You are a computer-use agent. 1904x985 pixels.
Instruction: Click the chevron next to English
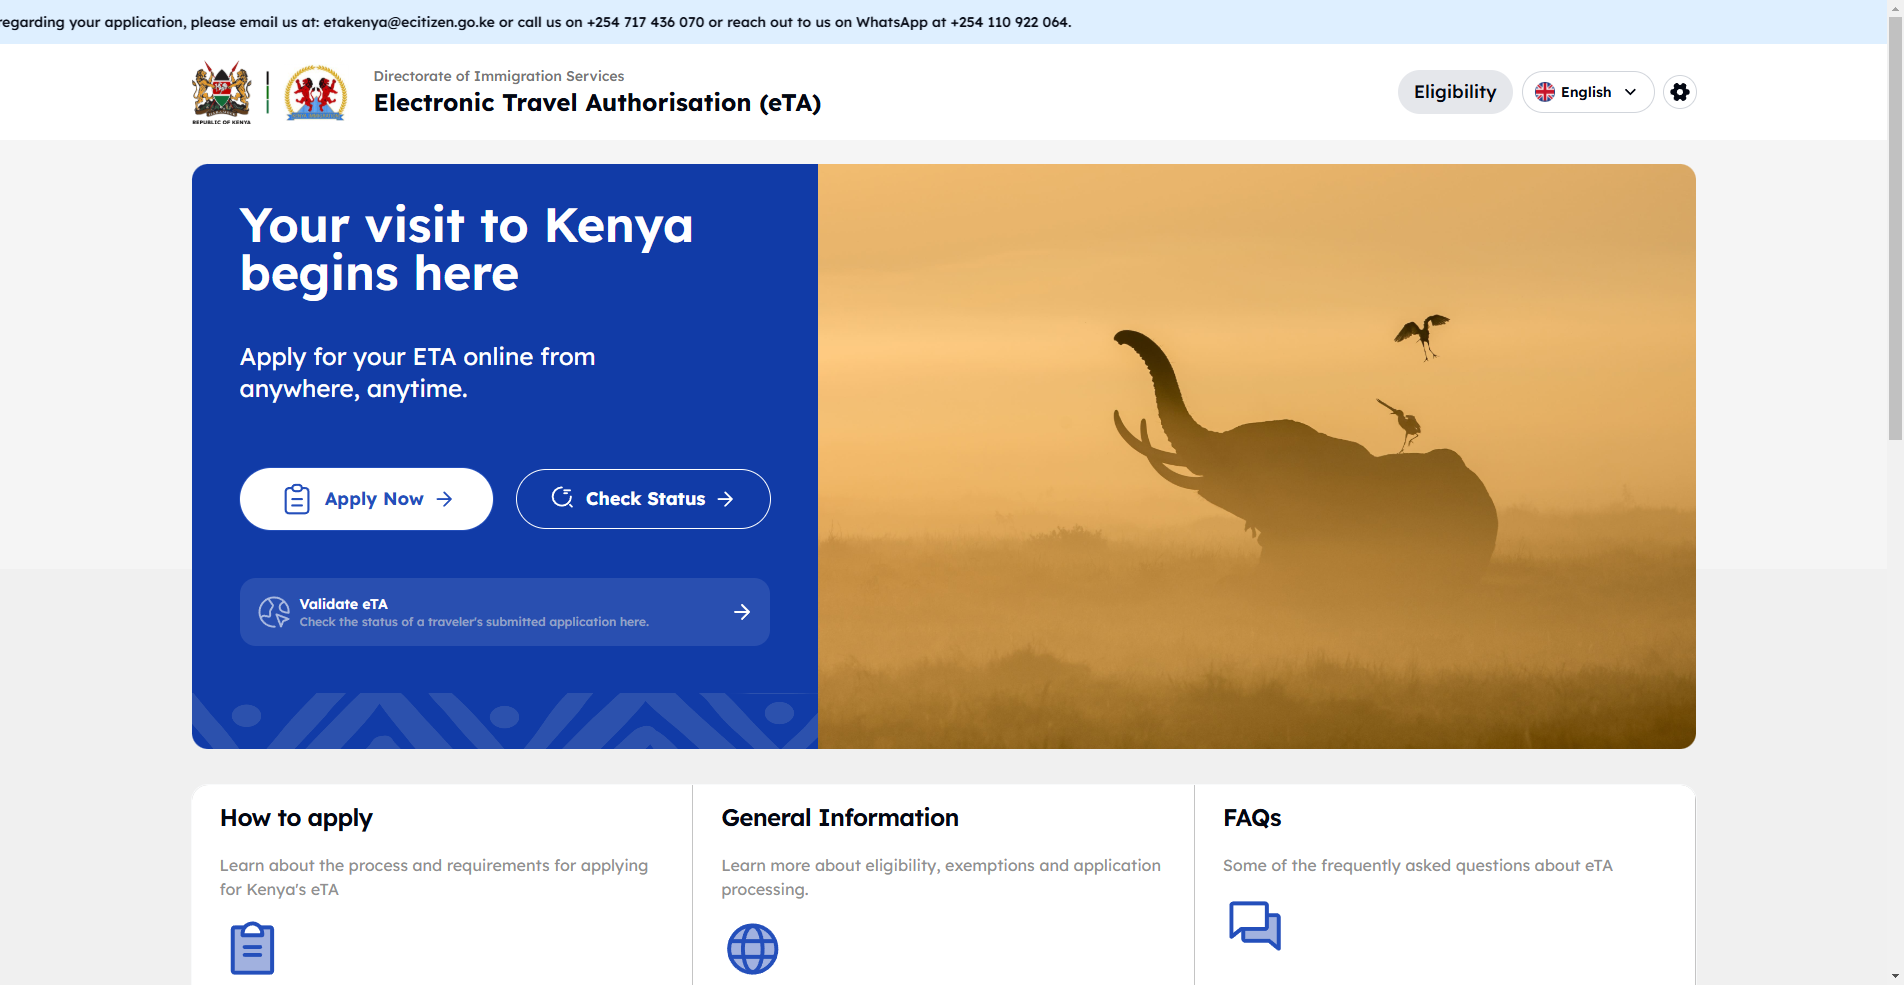point(1631,92)
